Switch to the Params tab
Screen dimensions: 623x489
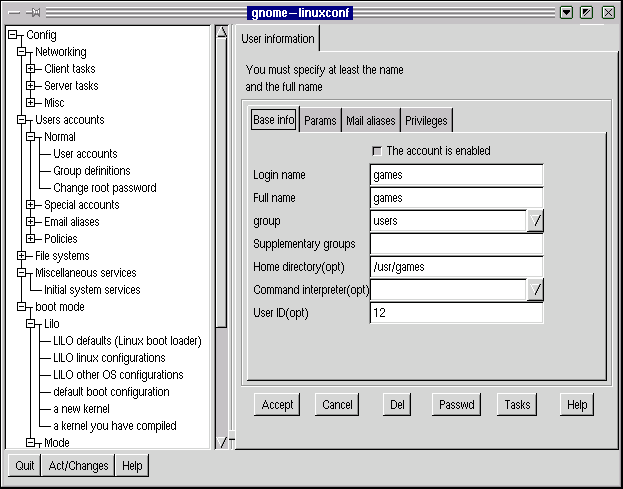(x=320, y=121)
